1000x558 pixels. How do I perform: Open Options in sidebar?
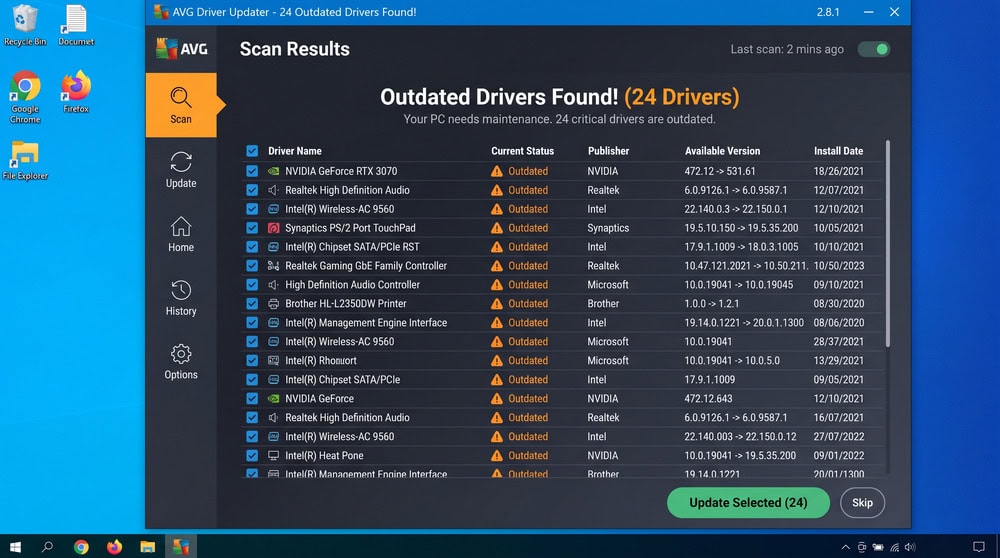(181, 362)
